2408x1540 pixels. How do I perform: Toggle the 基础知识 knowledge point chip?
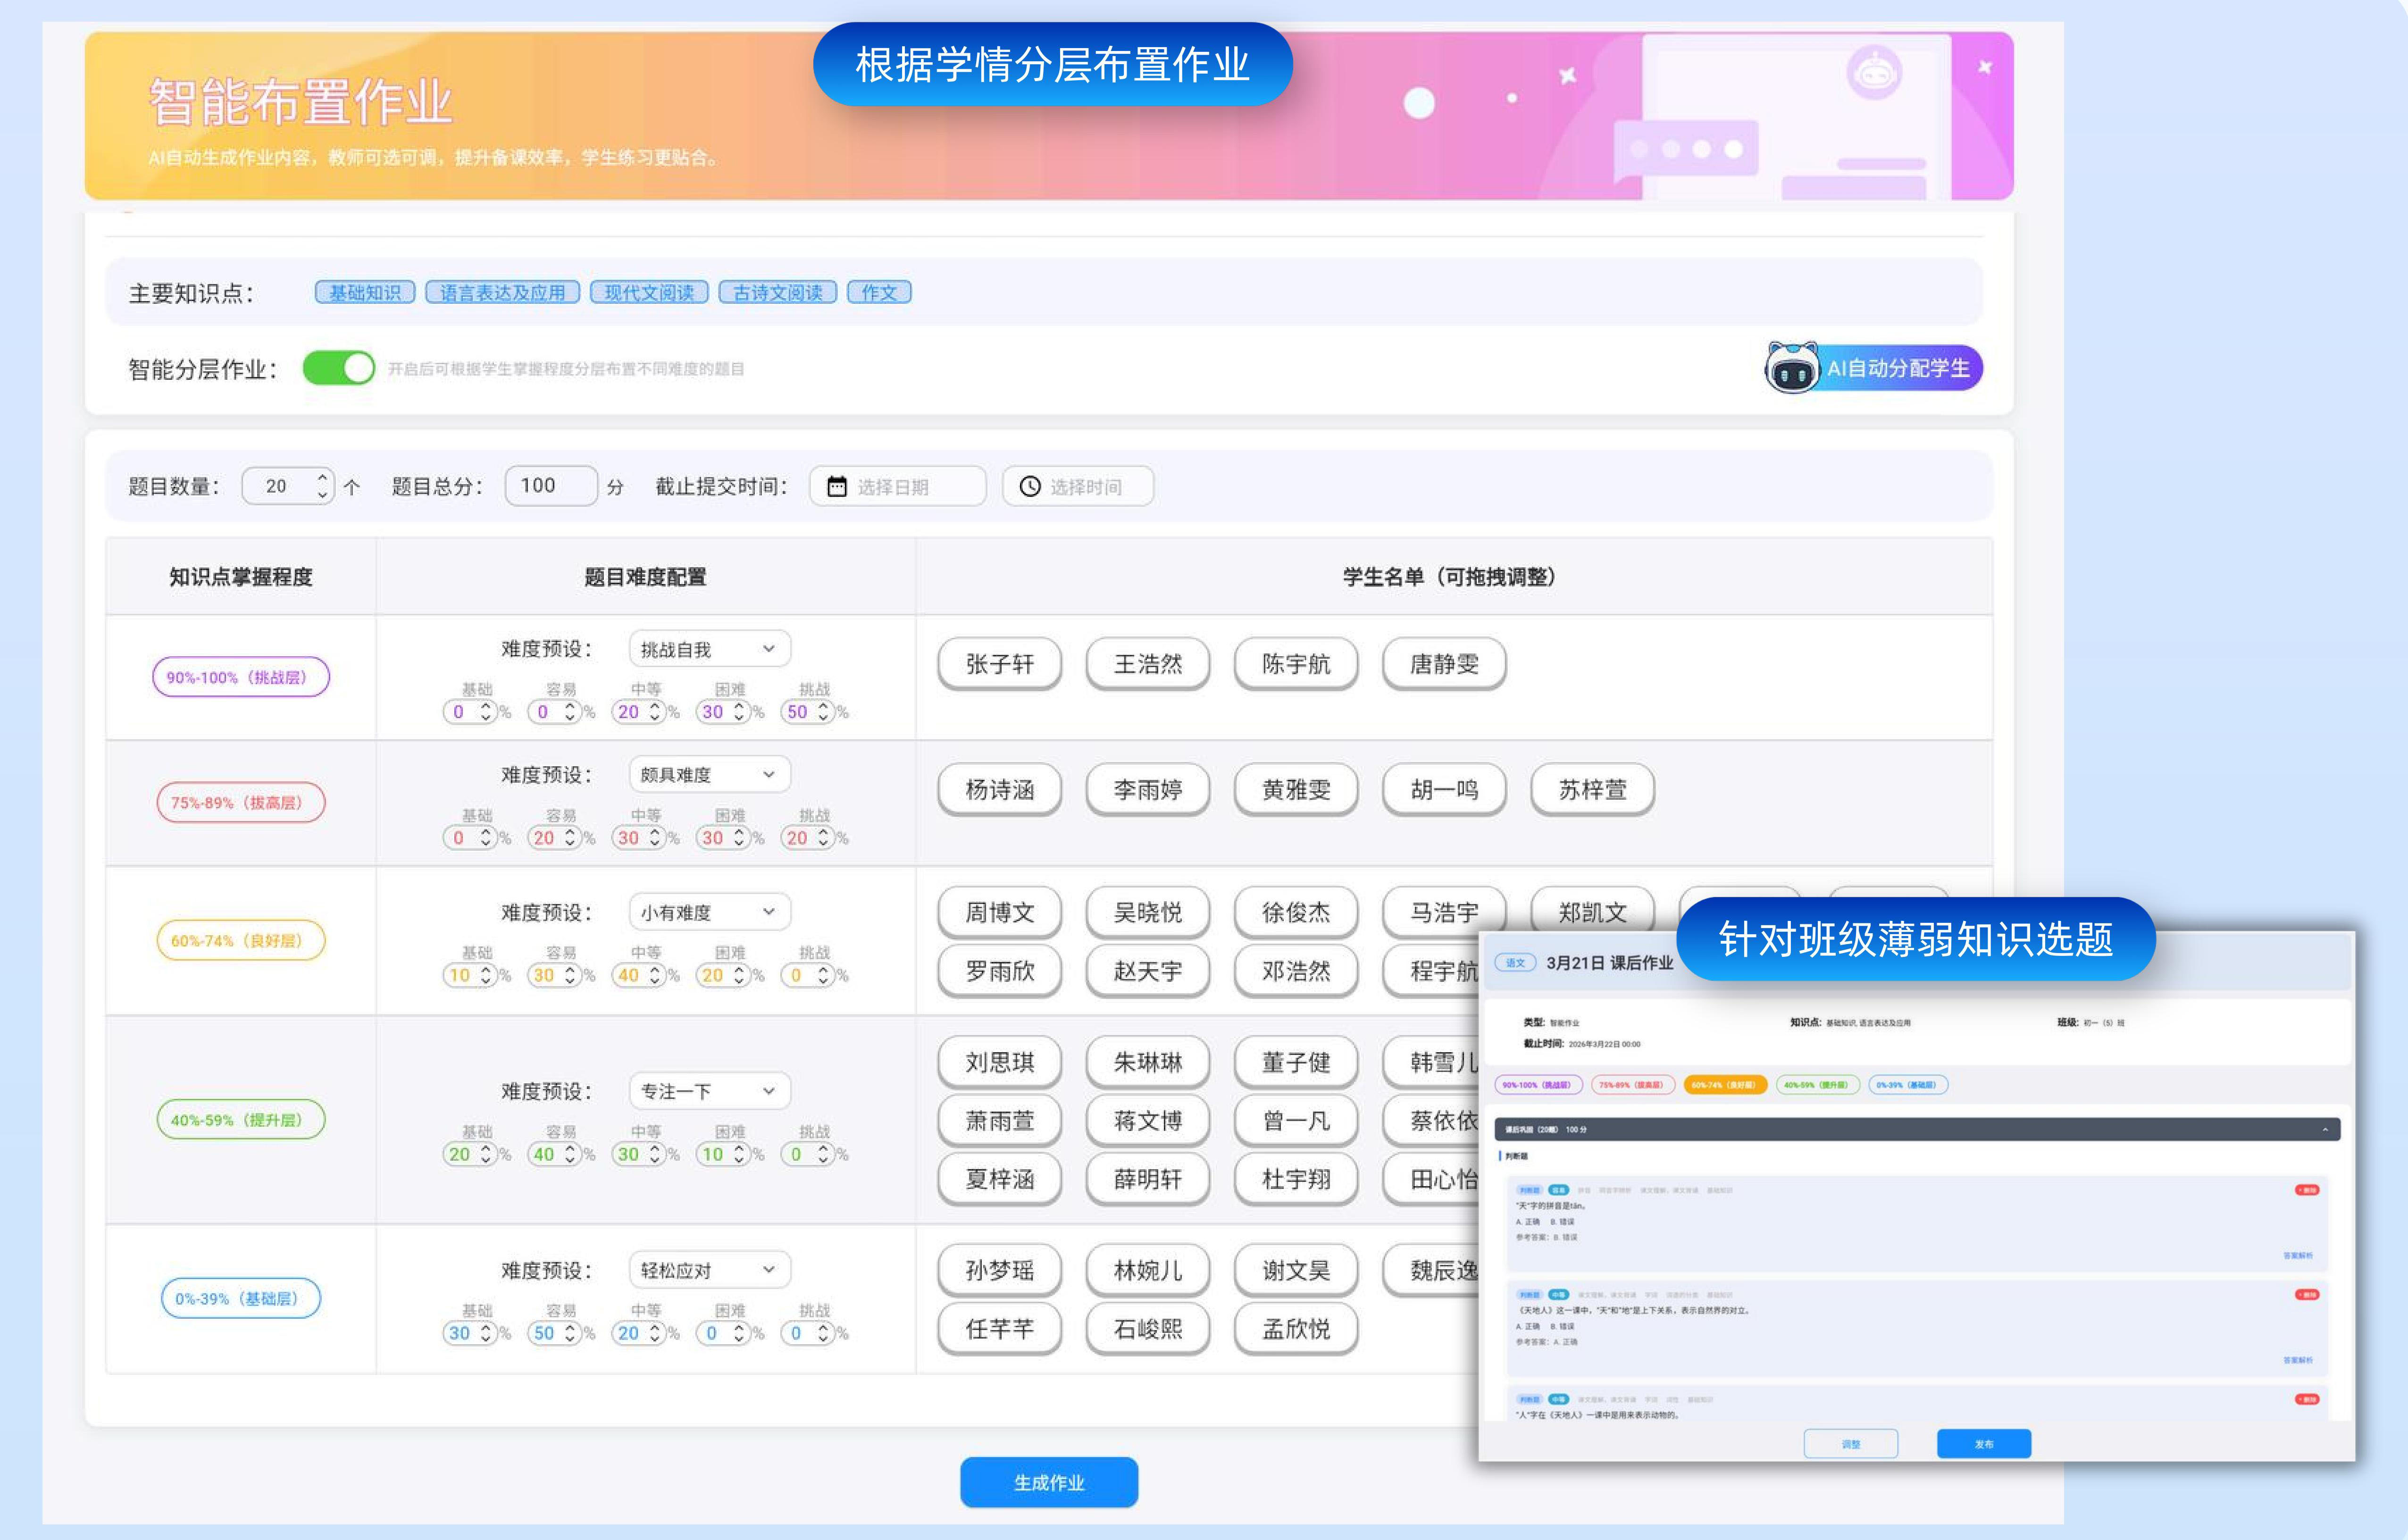click(x=365, y=292)
